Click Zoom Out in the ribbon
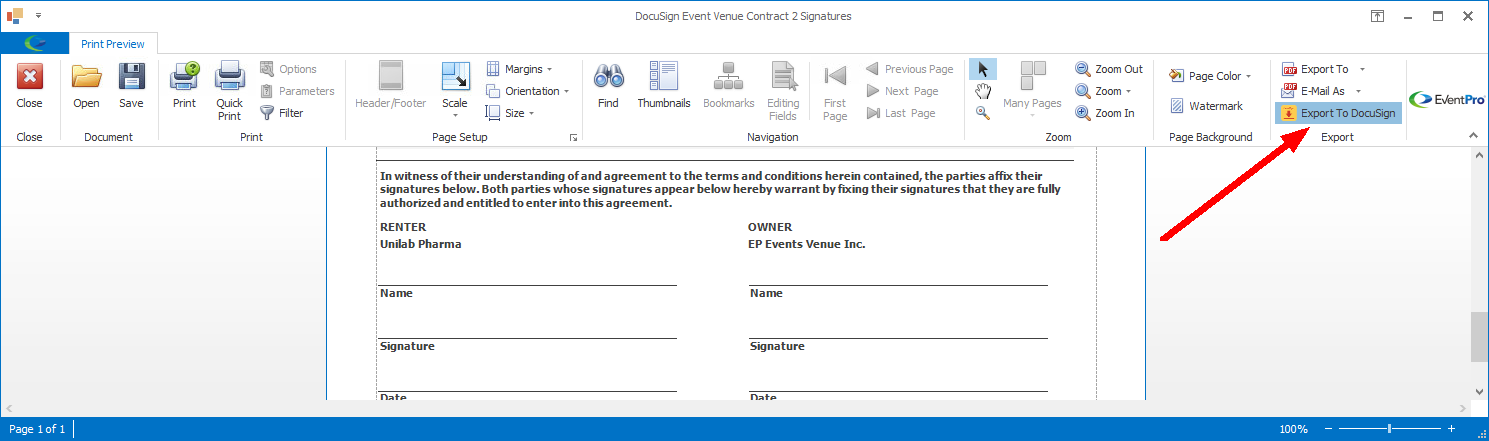The height and width of the screenshot is (441, 1489). [x=1109, y=69]
